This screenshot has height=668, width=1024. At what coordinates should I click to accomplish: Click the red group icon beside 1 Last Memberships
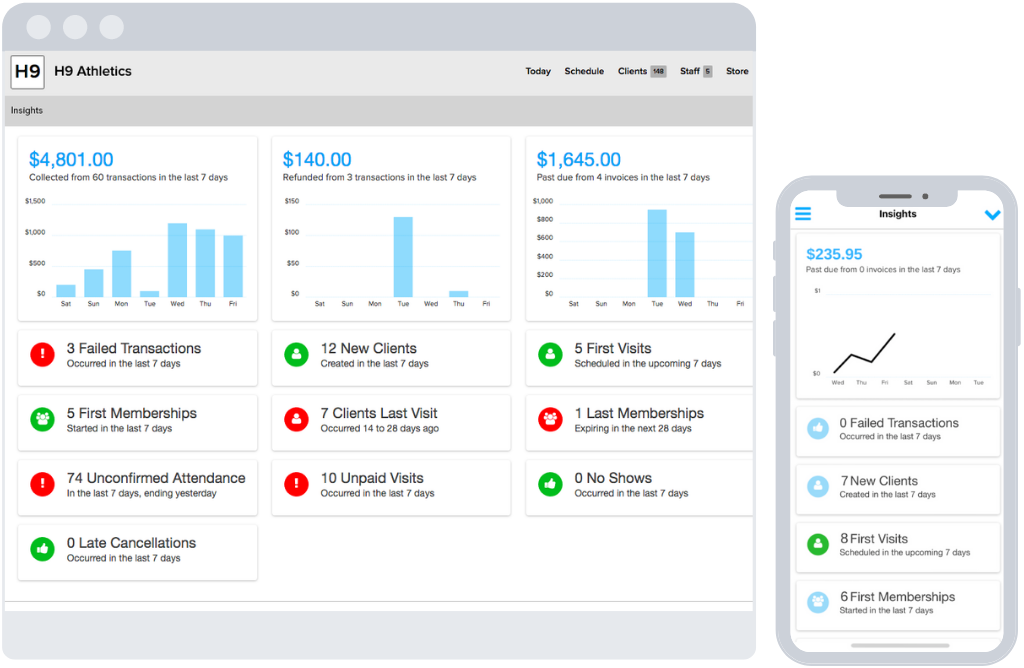pyautogui.click(x=551, y=419)
